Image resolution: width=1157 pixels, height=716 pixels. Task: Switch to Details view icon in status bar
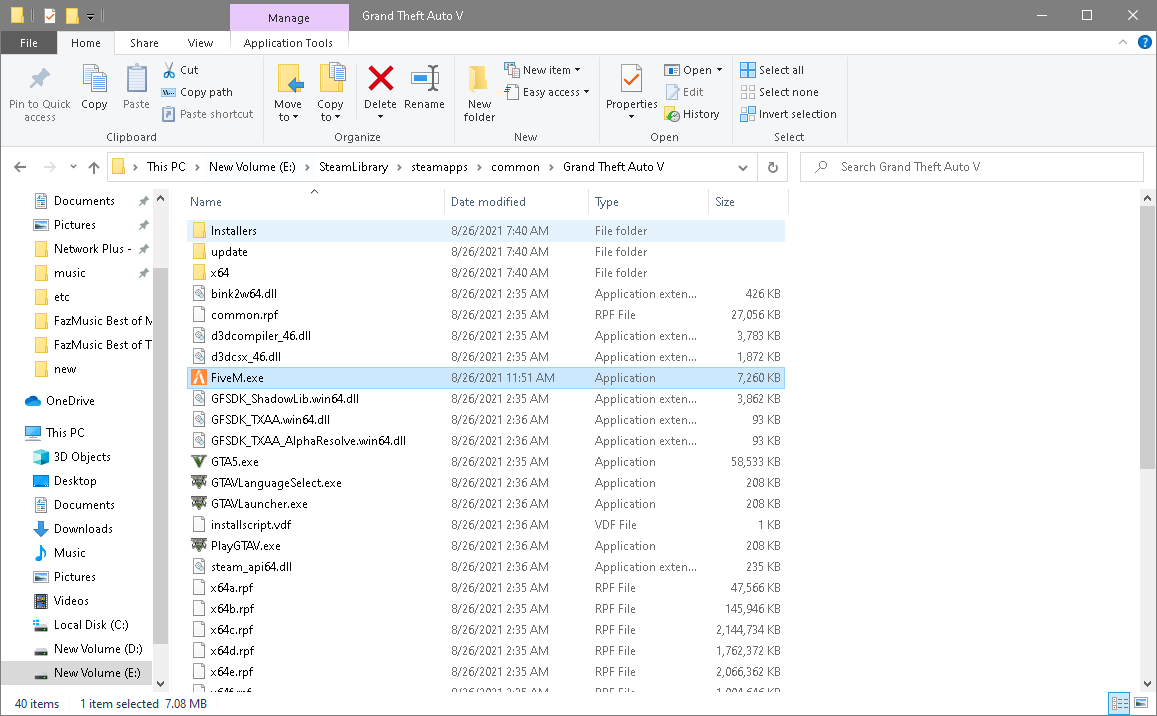pyautogui.click(x=1119, y=703)
